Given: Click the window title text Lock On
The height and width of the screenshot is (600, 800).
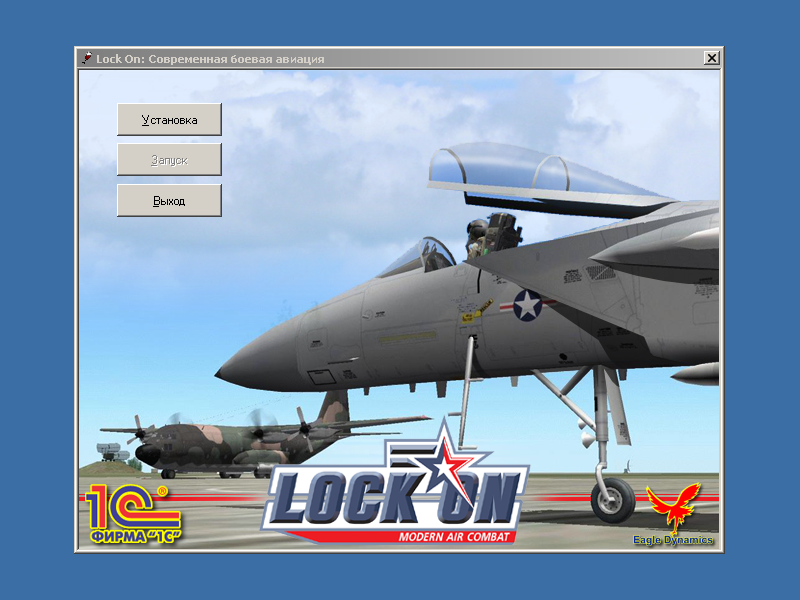Looking at the screenshot, I should click(210, 59).
